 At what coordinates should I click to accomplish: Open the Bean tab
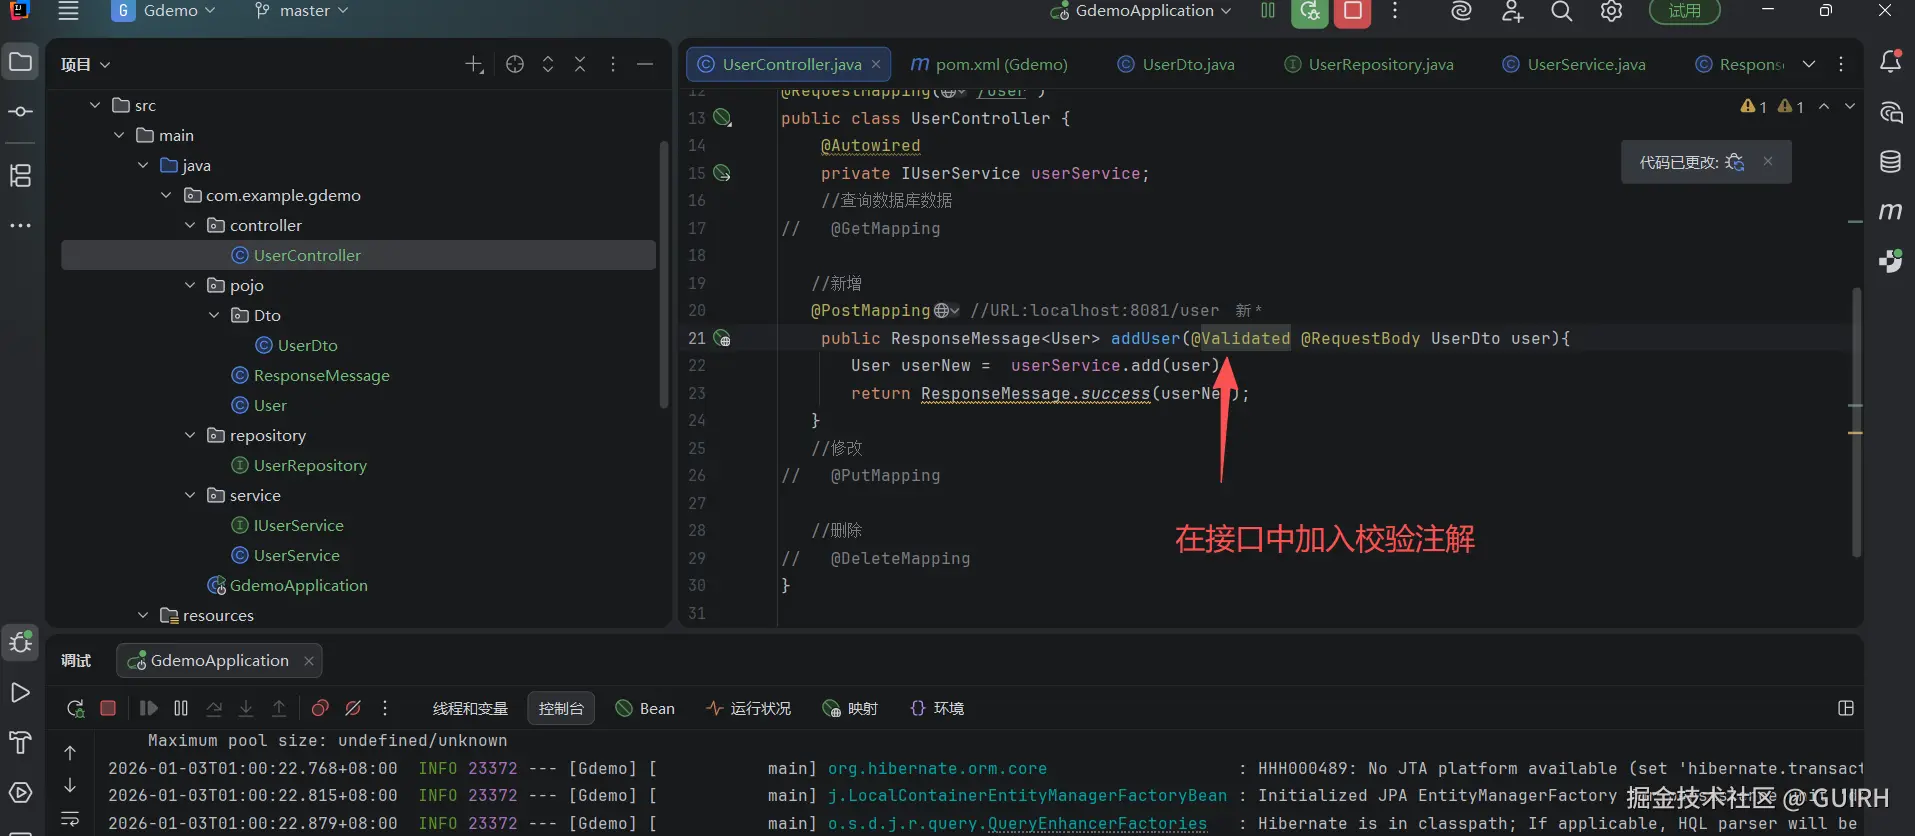pos(645,708)
